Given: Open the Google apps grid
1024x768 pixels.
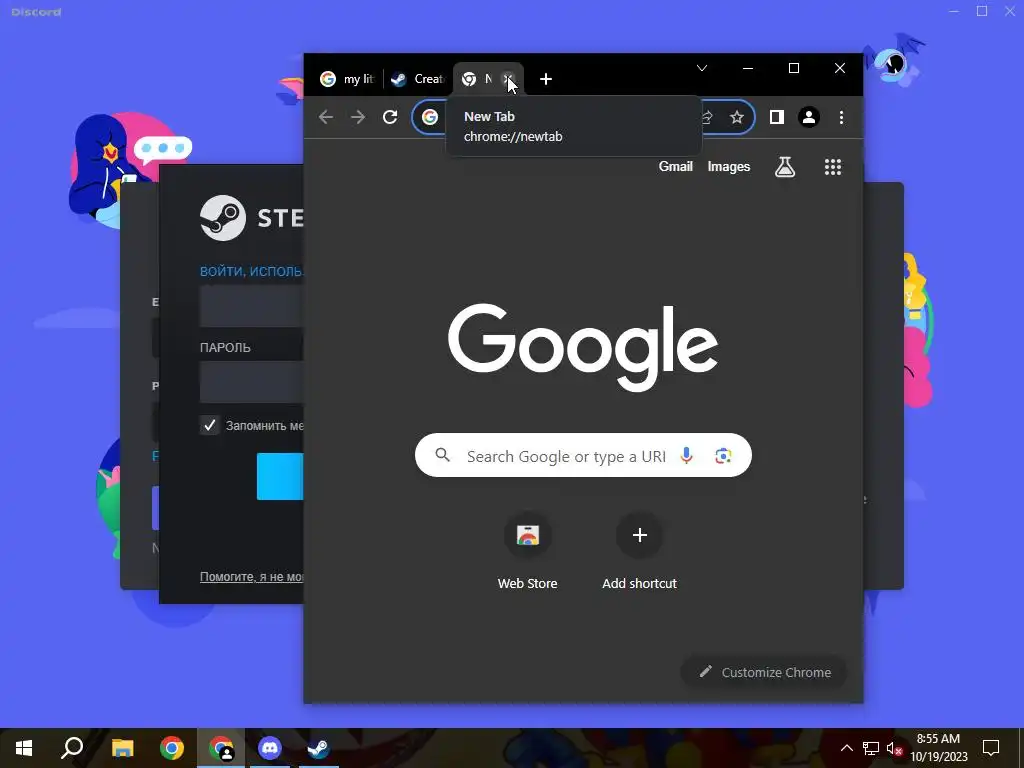Looking at the screenshot, I should click(x=833, y=167).
